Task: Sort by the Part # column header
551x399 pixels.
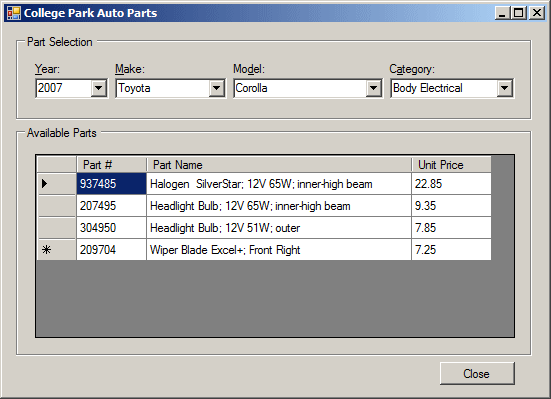Action: pos(111,165)
